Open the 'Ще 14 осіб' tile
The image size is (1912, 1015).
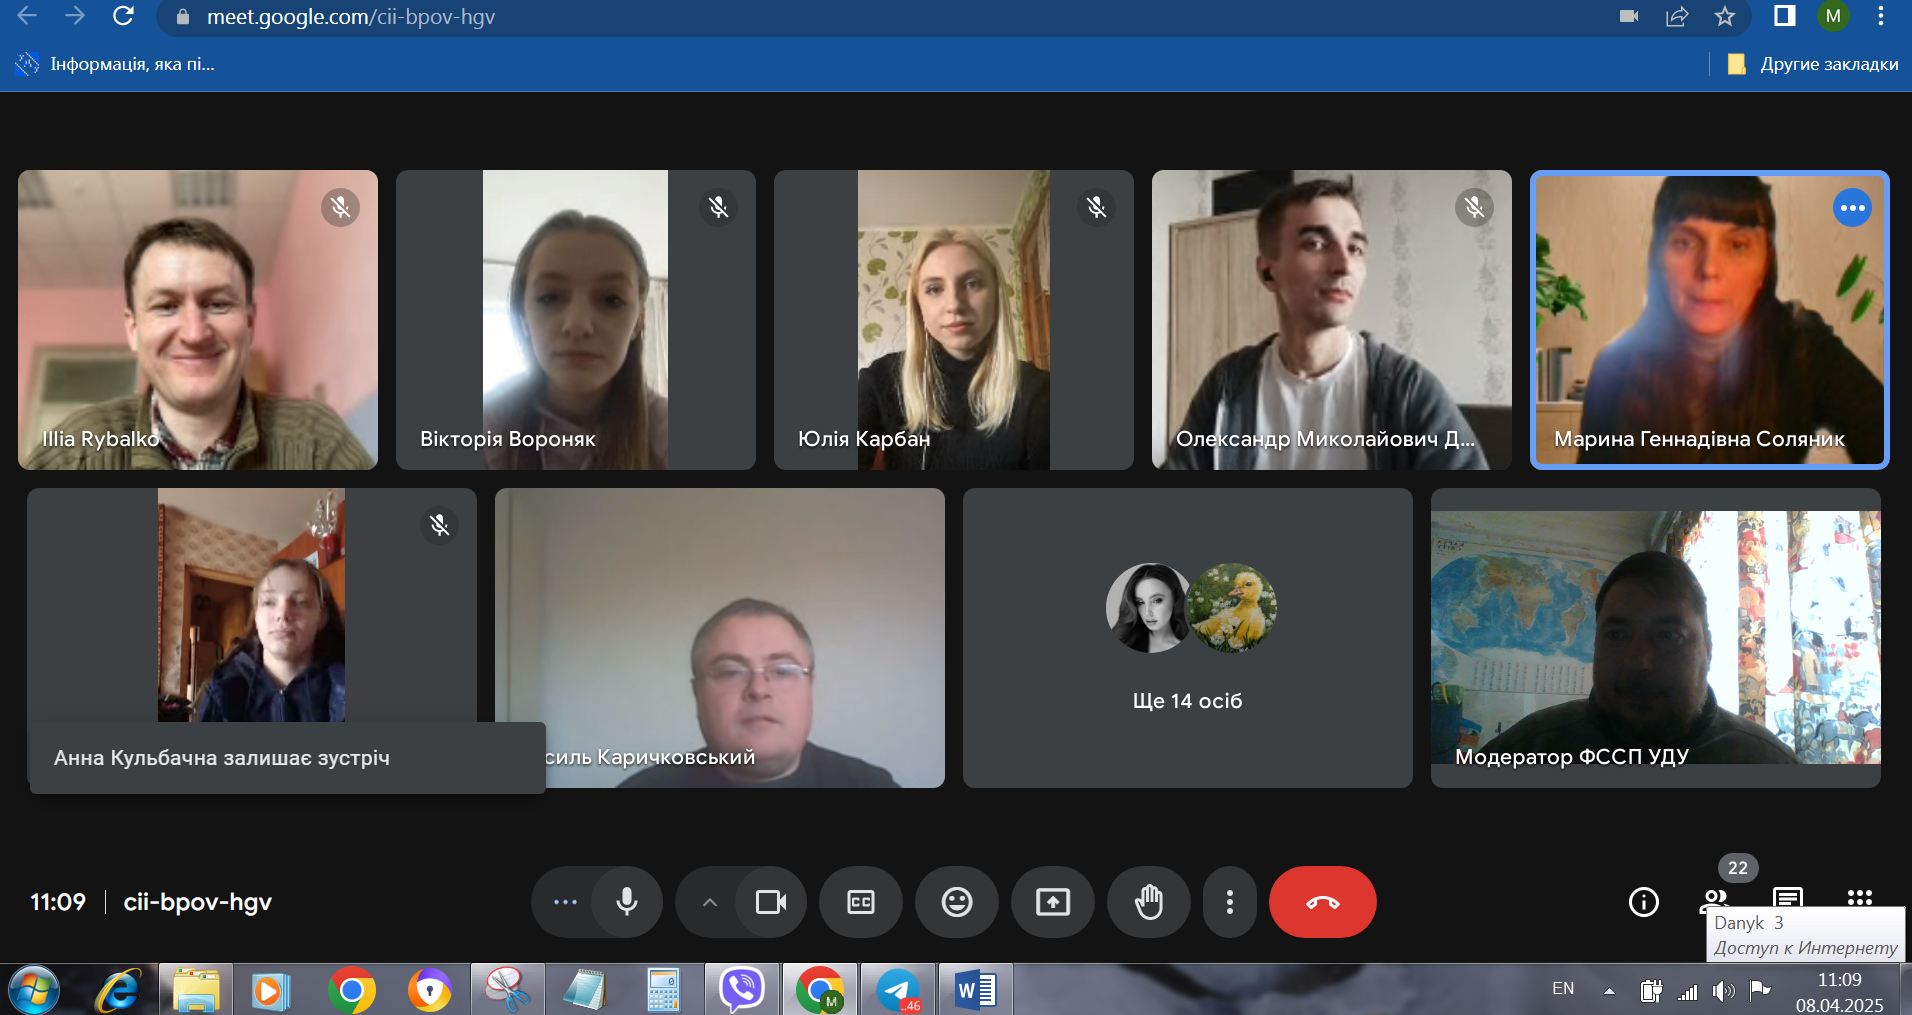[x=1188, y=638]
